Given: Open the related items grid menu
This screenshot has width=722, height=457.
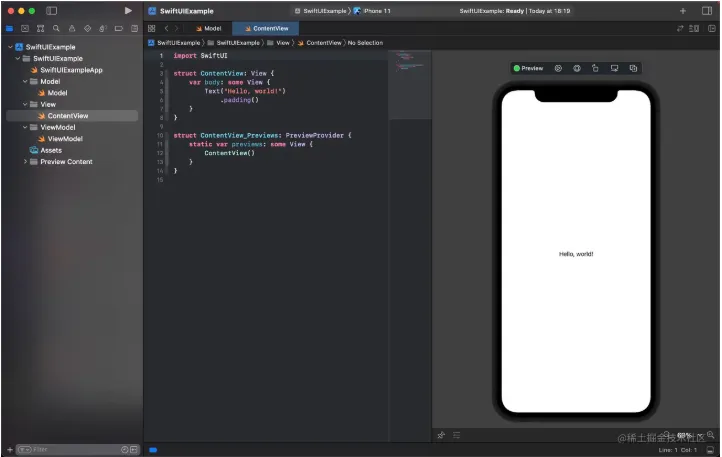Looking at the screenshot, I should (x=151, y=29).
